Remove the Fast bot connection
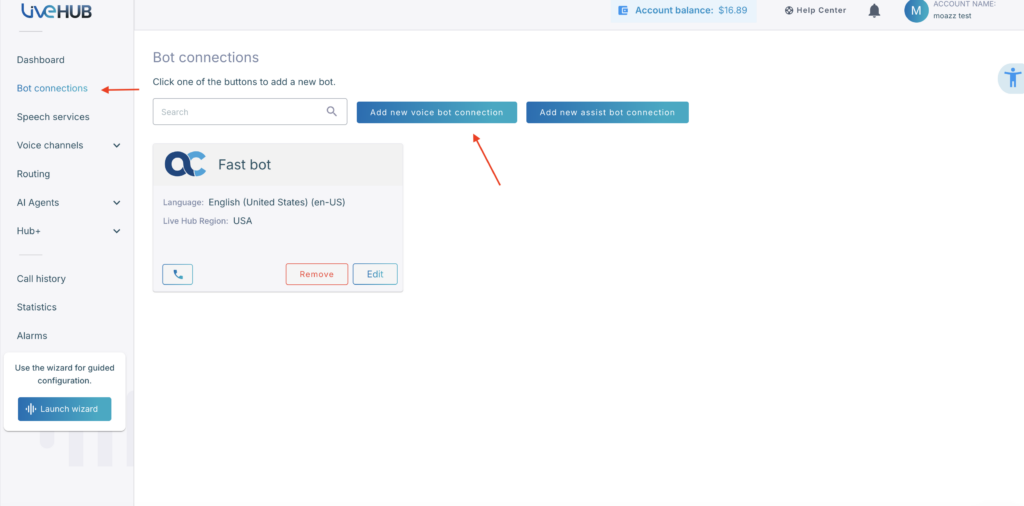Image resolution: width=1024 pixels, height=506 pixels. pyautogui.click(x=316, y=274)
